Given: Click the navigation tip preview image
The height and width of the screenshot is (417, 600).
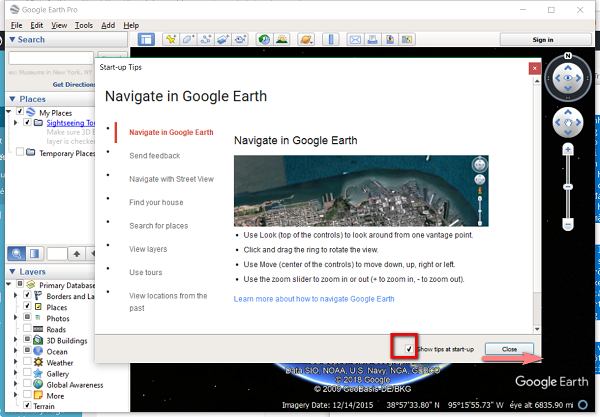Looking at the screenshot, I should (361, 191).
